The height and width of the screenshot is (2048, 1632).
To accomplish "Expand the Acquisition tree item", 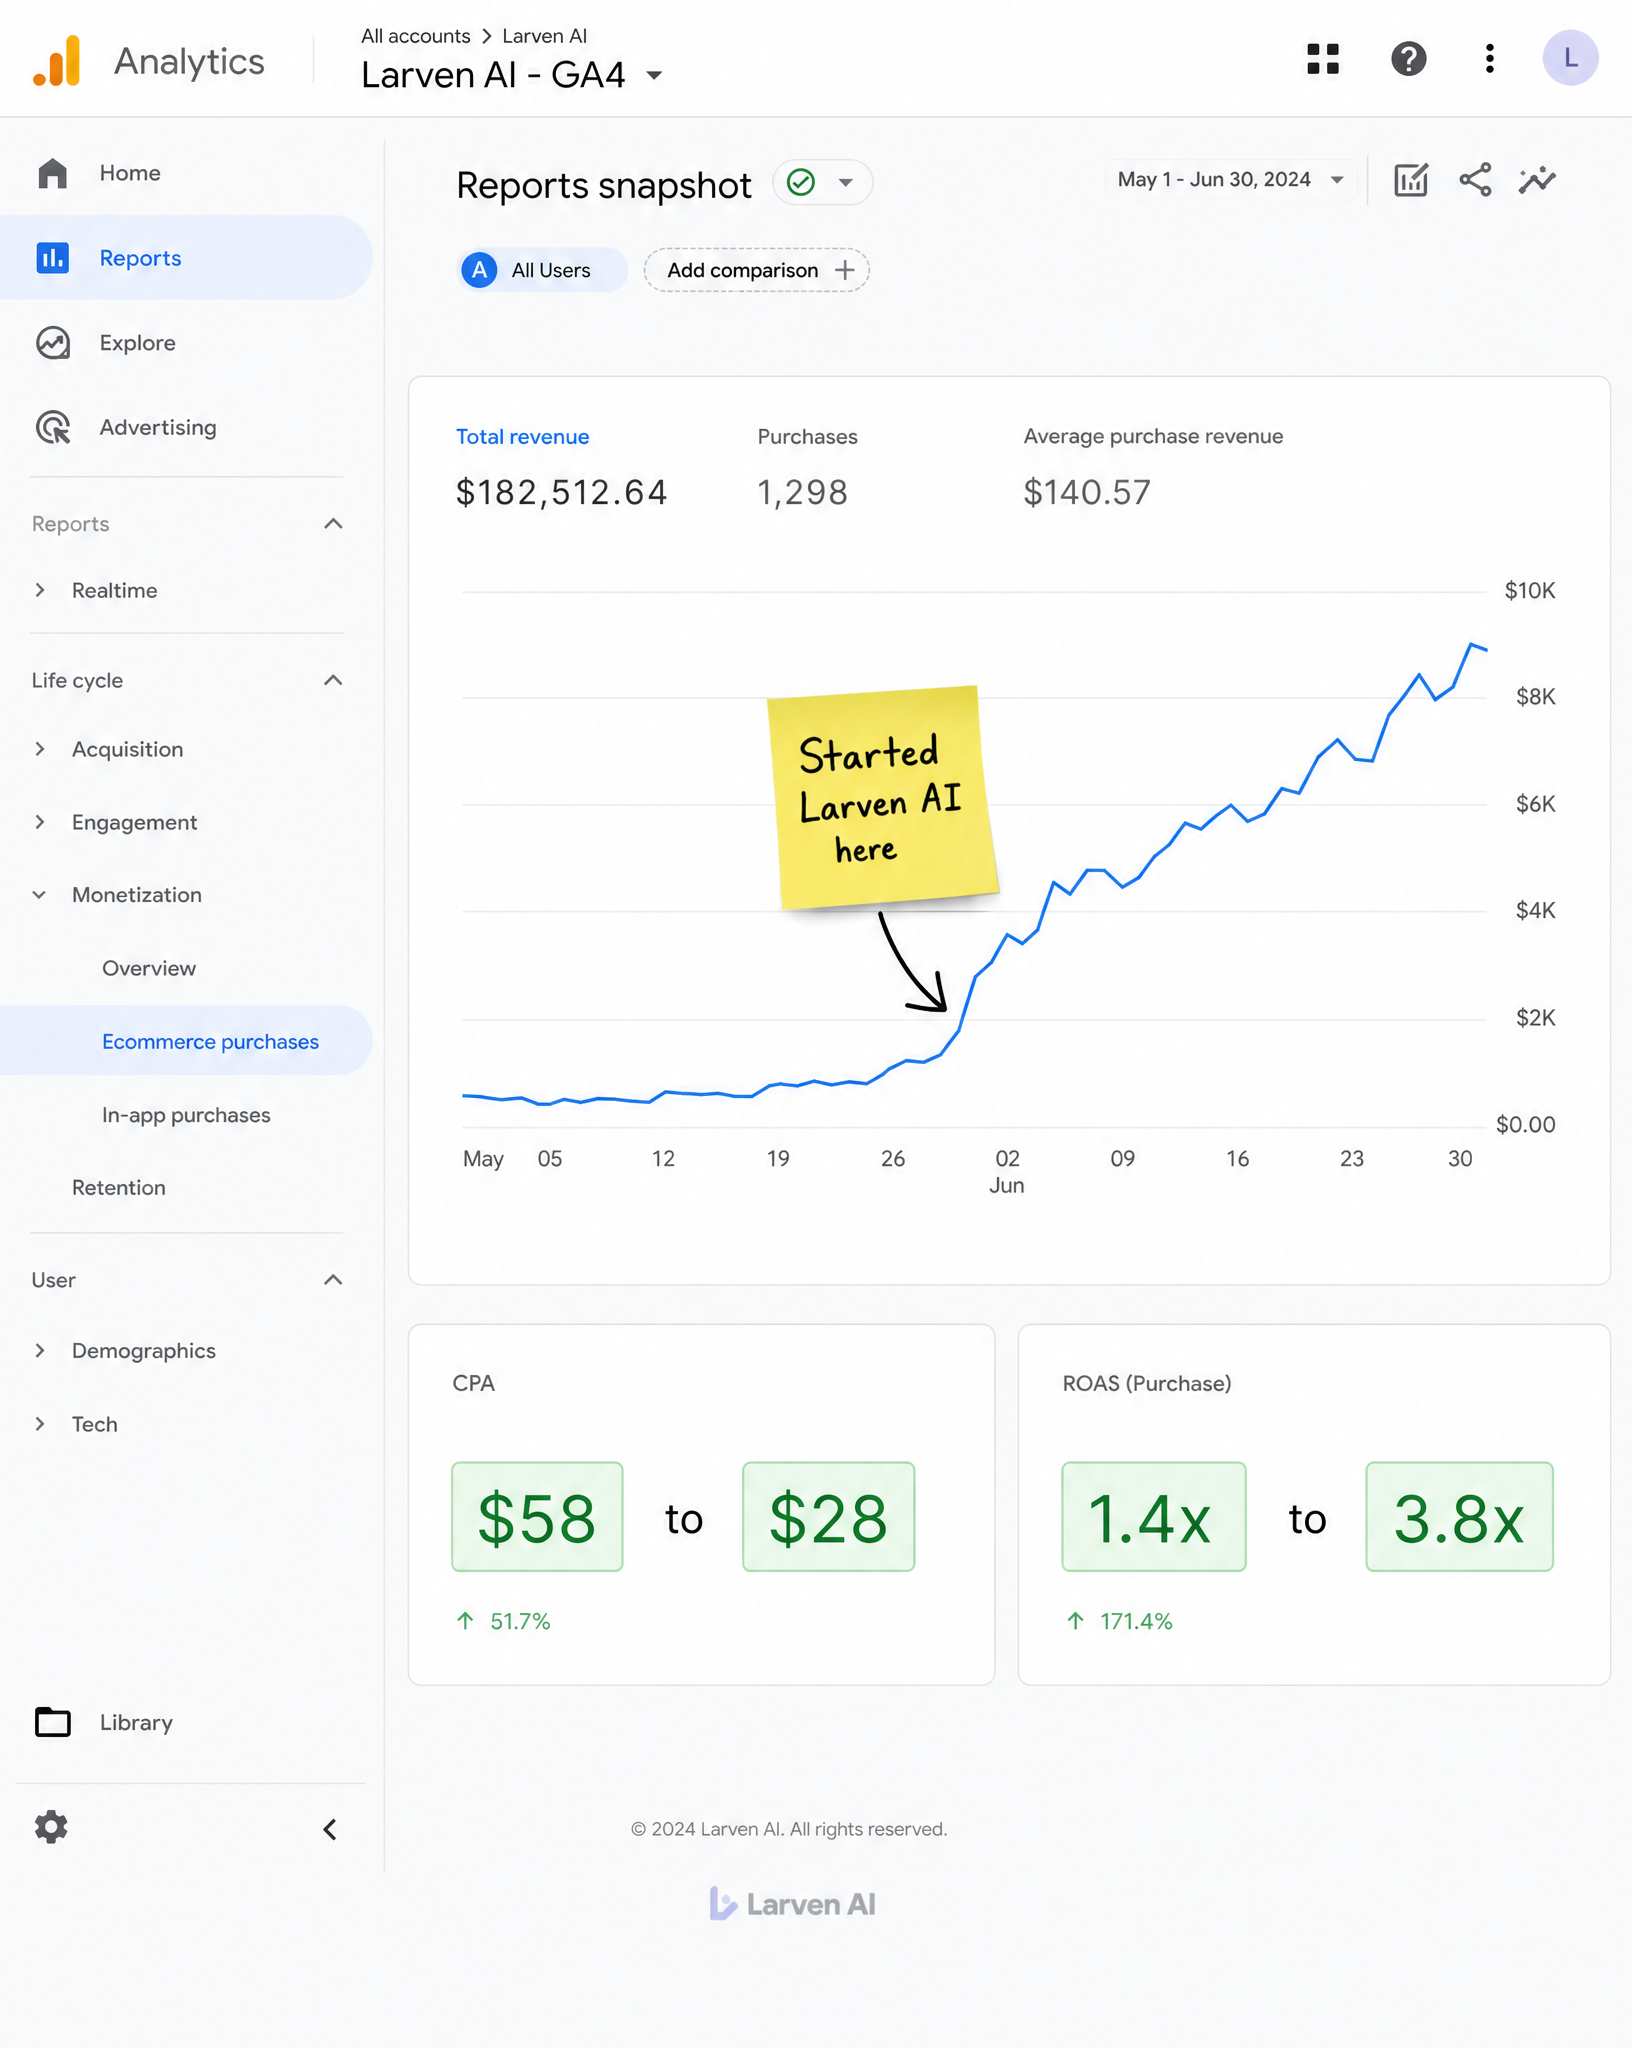I will [x=40, y=749].
